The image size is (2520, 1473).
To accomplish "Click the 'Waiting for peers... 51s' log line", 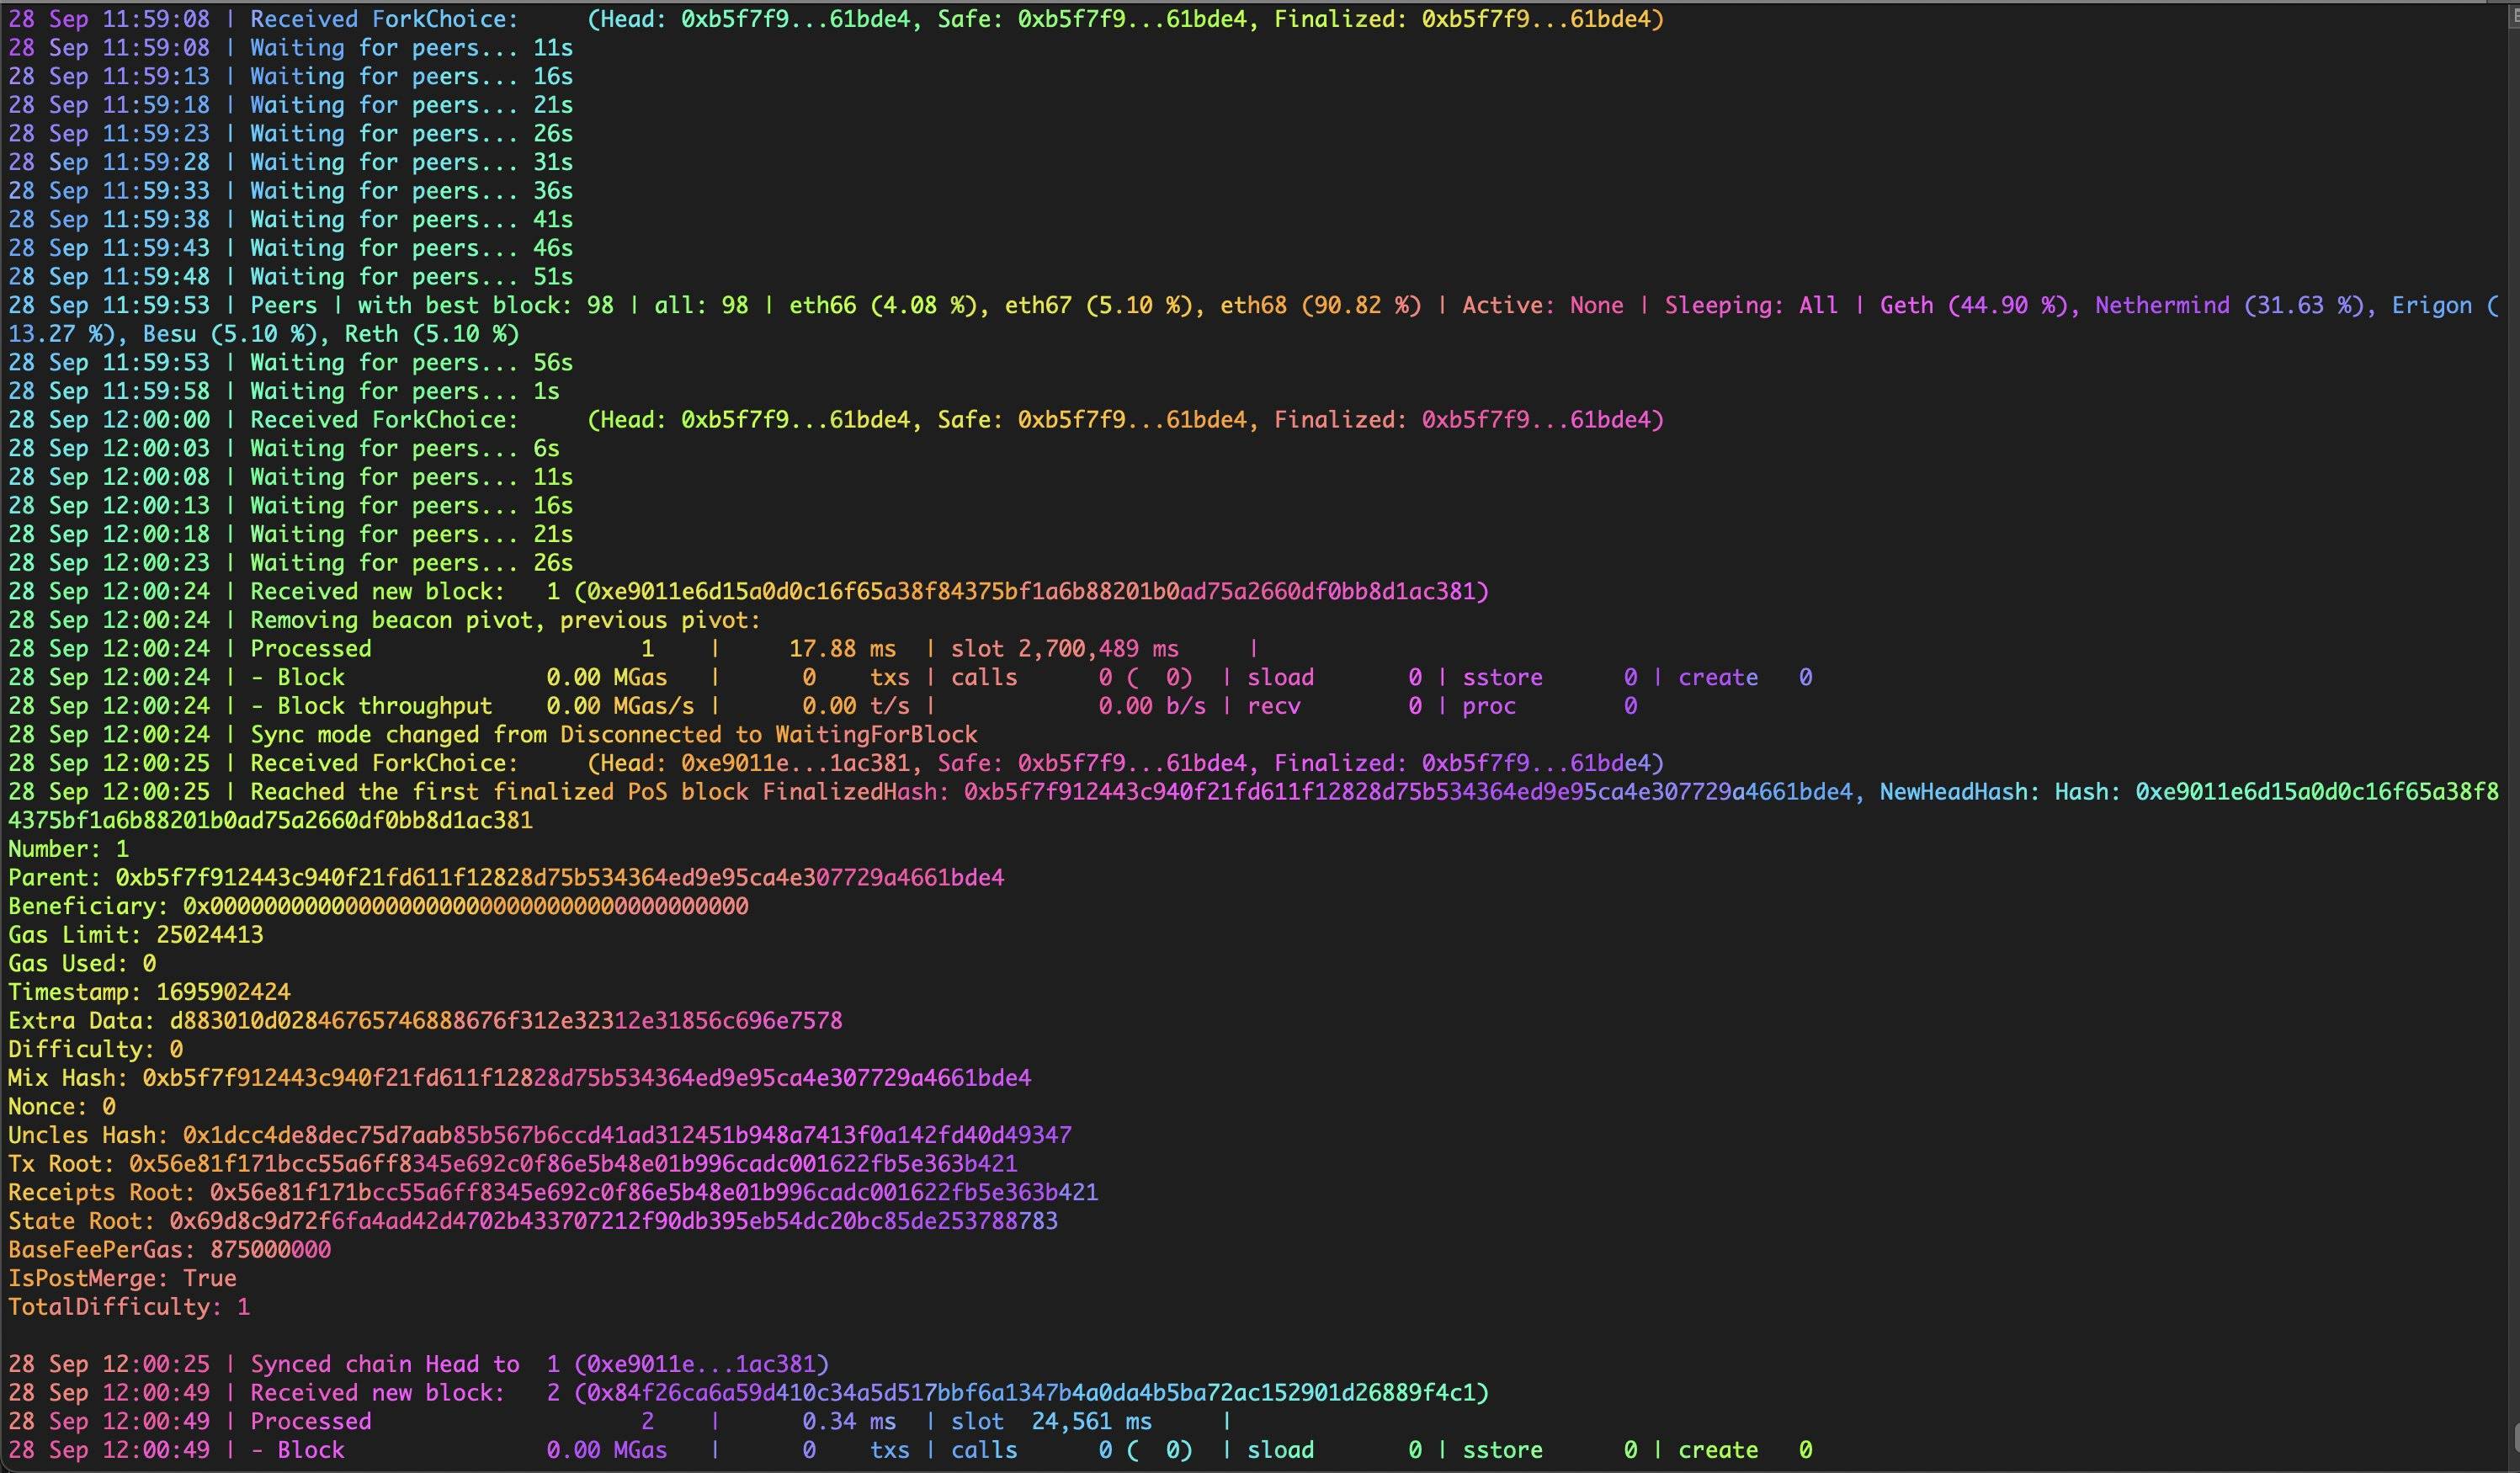I will 290,277.
